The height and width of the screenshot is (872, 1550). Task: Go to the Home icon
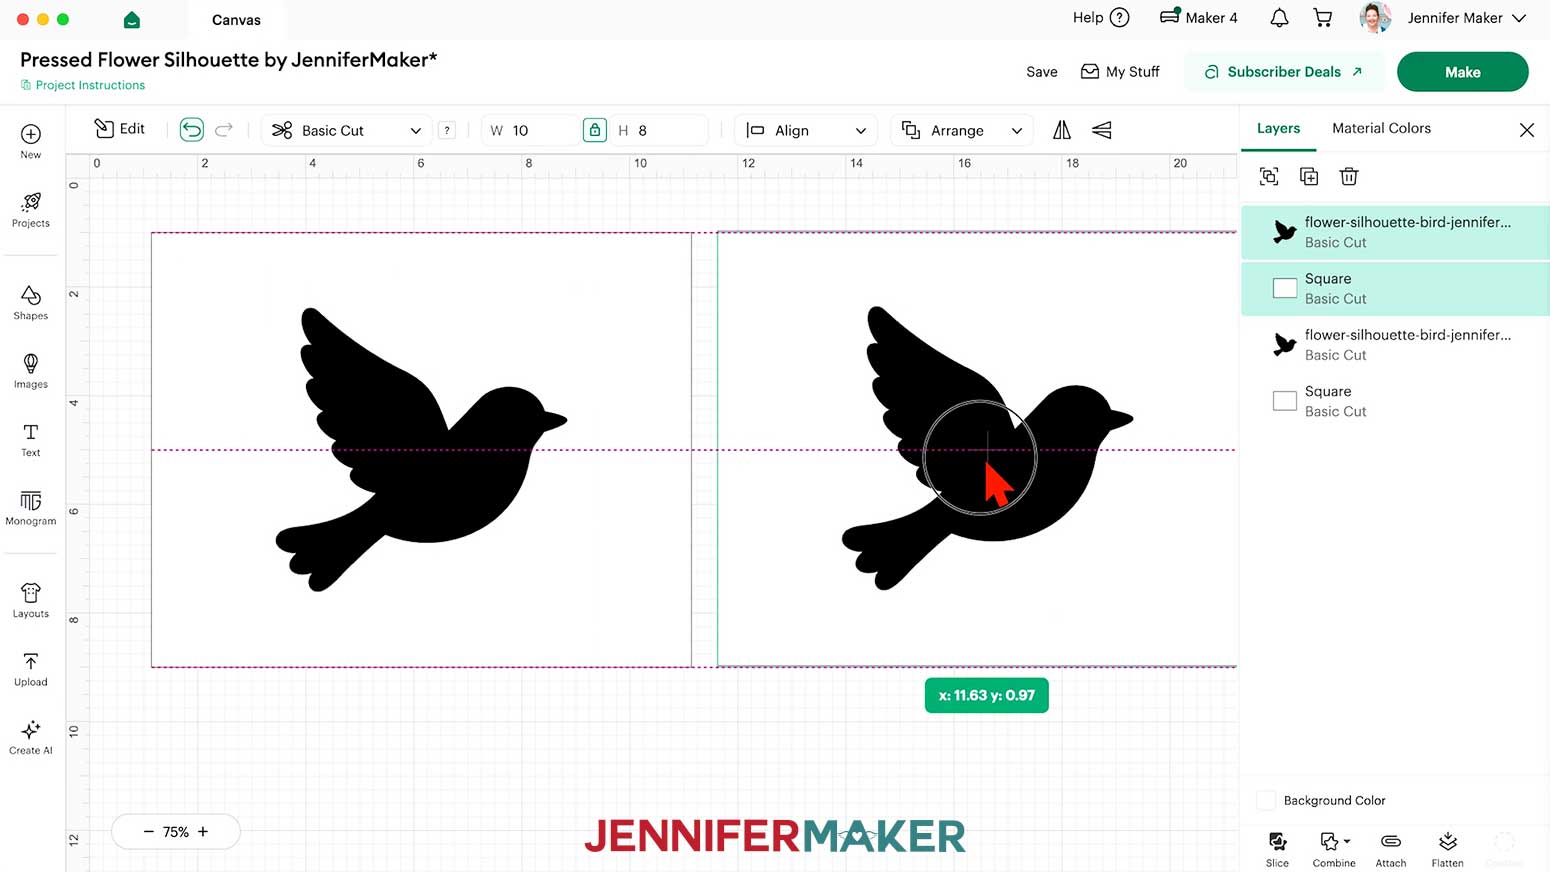(x=132, y=20)
